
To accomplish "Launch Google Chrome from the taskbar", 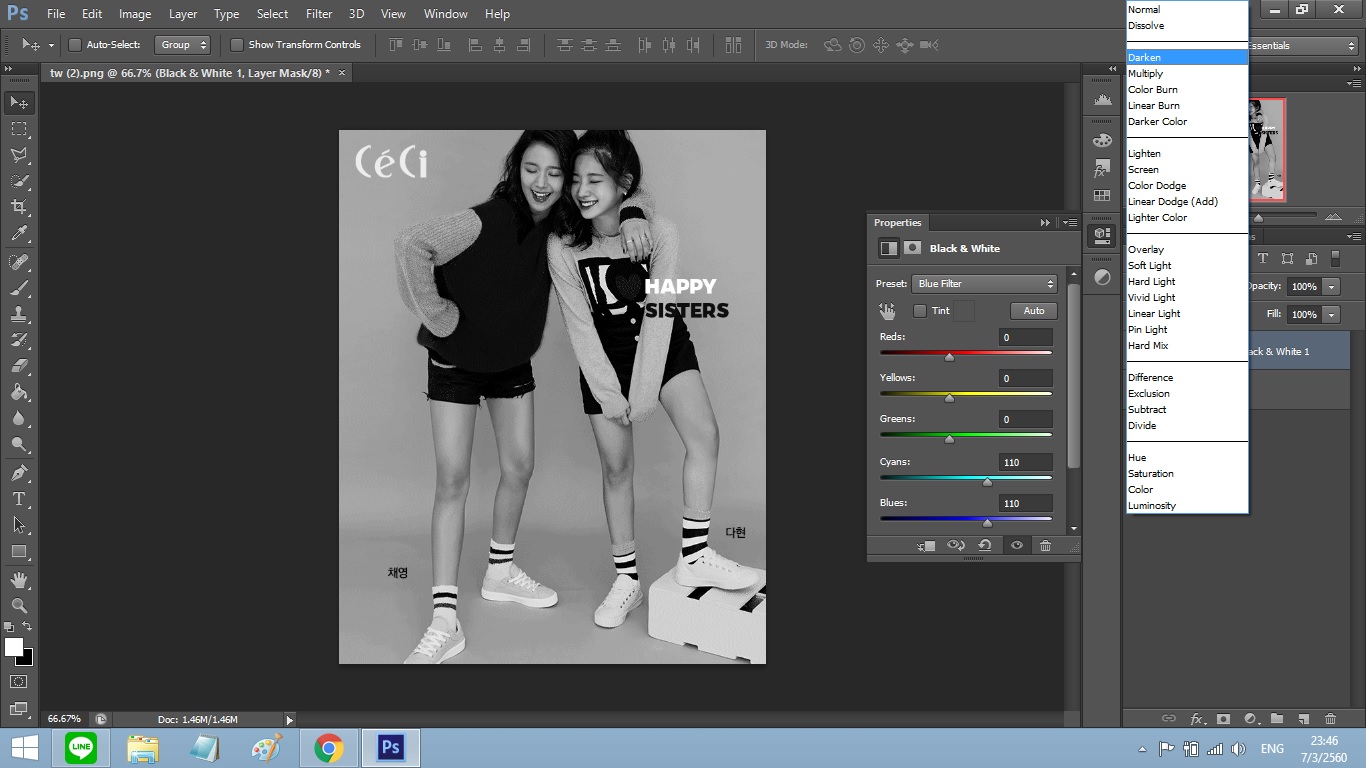I will click(329, 748).
